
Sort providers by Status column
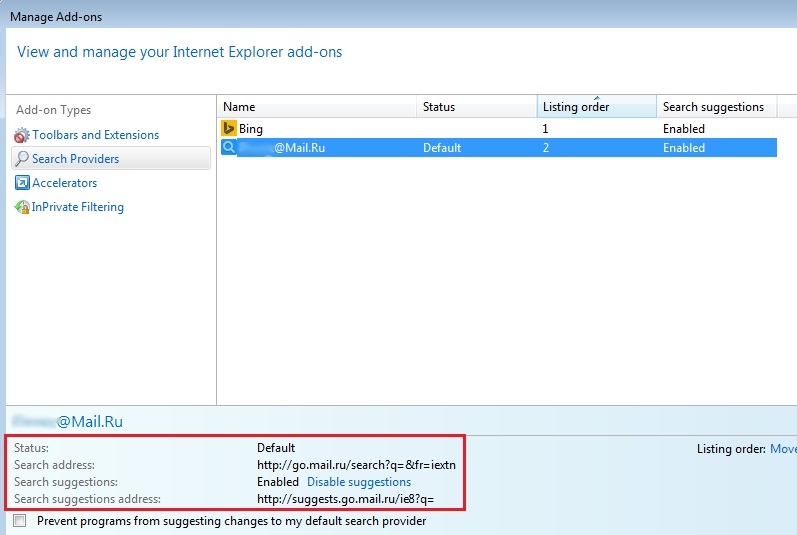click(x=476, y=107)
